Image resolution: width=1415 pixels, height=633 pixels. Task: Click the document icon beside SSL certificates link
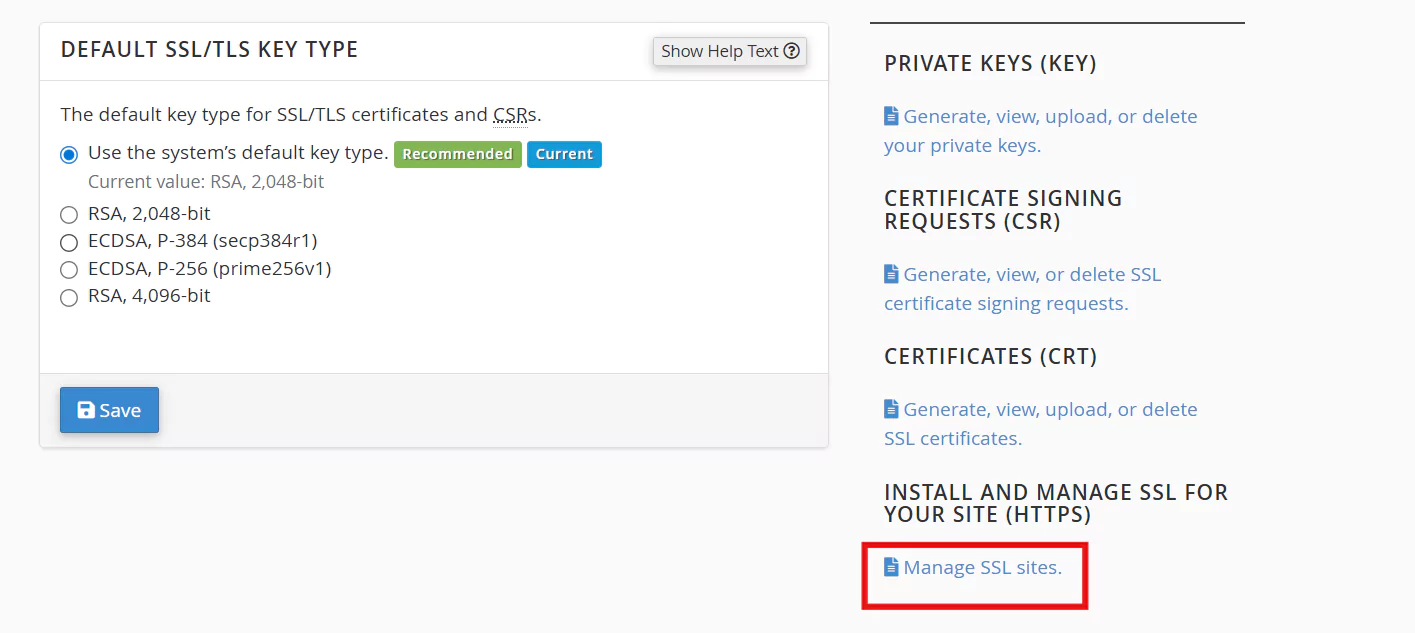[891, 409]
